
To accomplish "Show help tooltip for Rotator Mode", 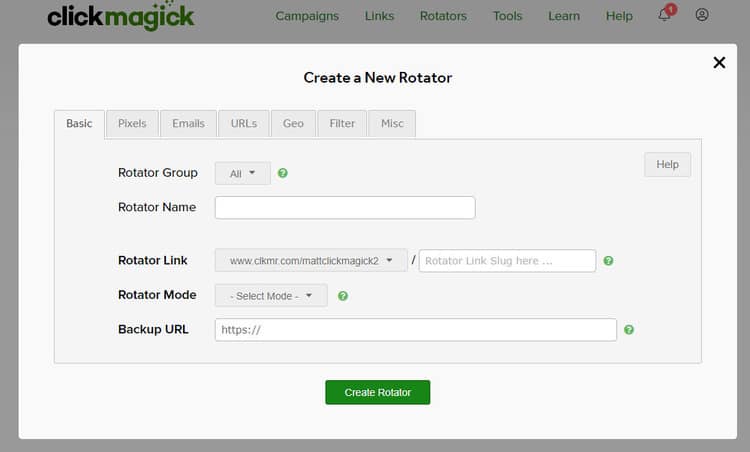I will (x=342, y=296).
